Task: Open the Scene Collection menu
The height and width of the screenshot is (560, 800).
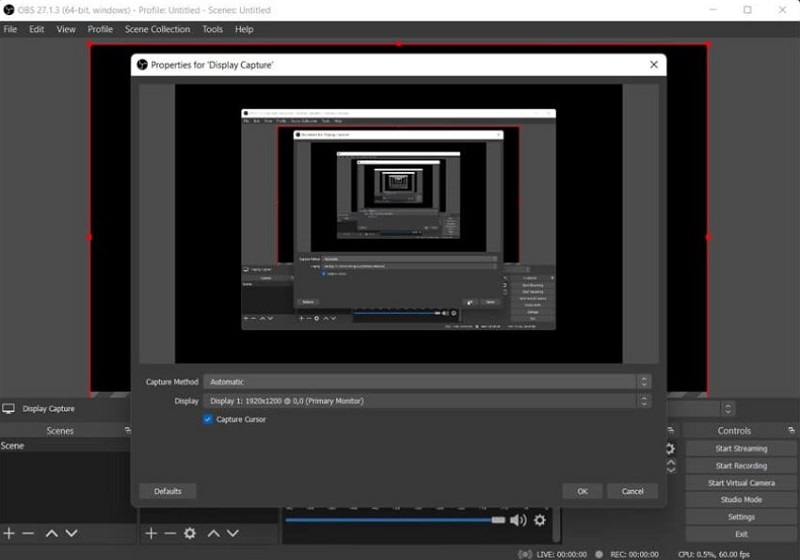Action: coord(157,29)
